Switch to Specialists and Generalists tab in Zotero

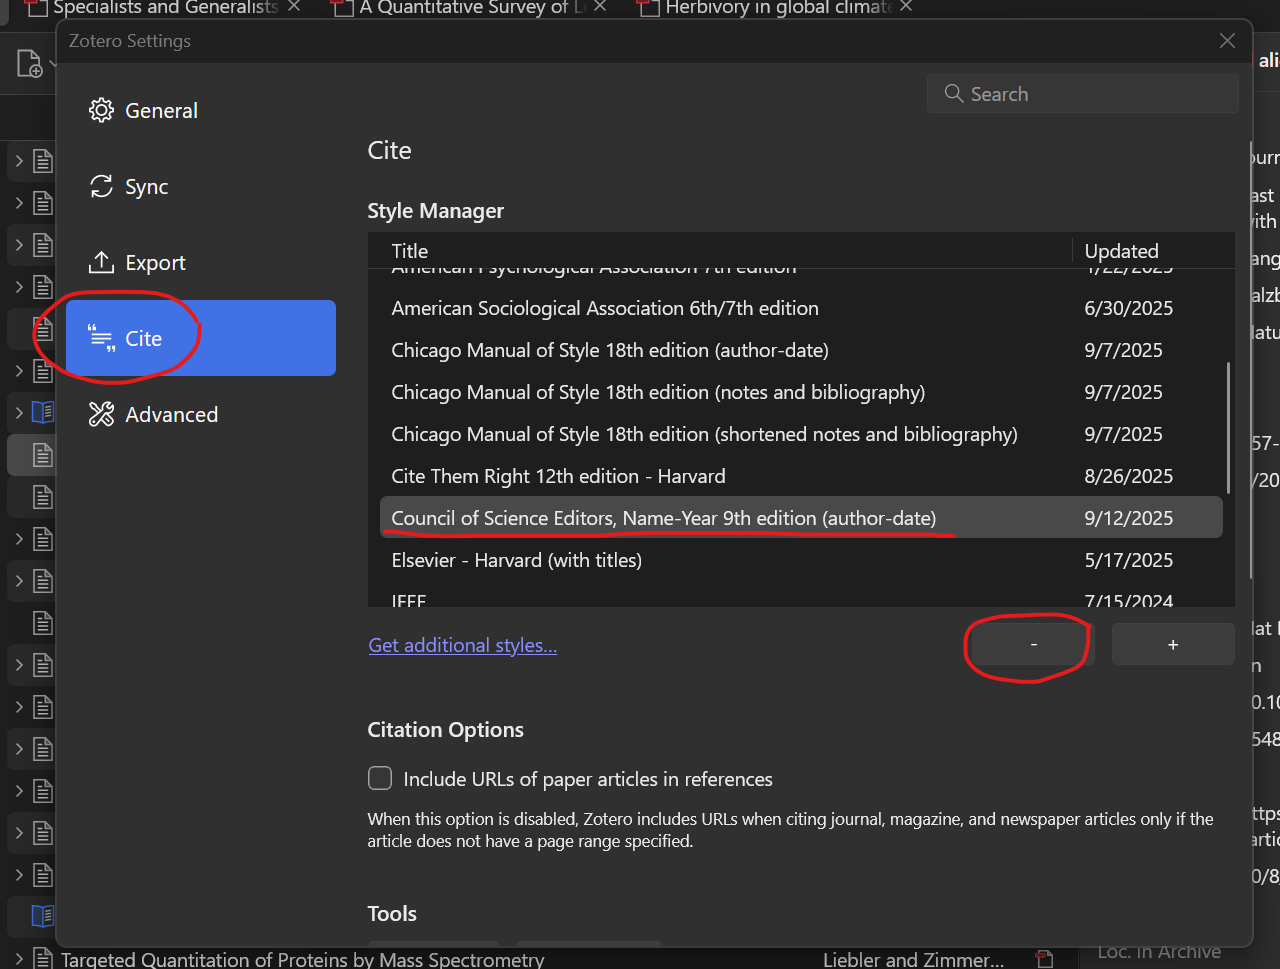tap(165, 8)
